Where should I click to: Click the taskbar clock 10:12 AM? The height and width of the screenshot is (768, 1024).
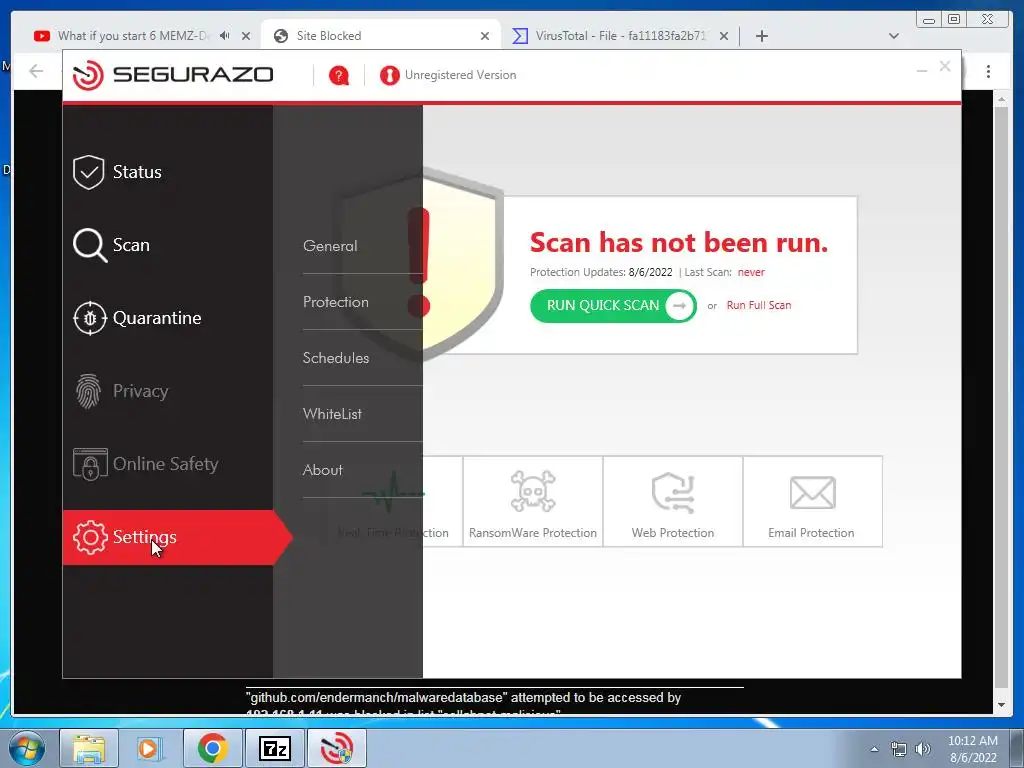click(972, 741)
